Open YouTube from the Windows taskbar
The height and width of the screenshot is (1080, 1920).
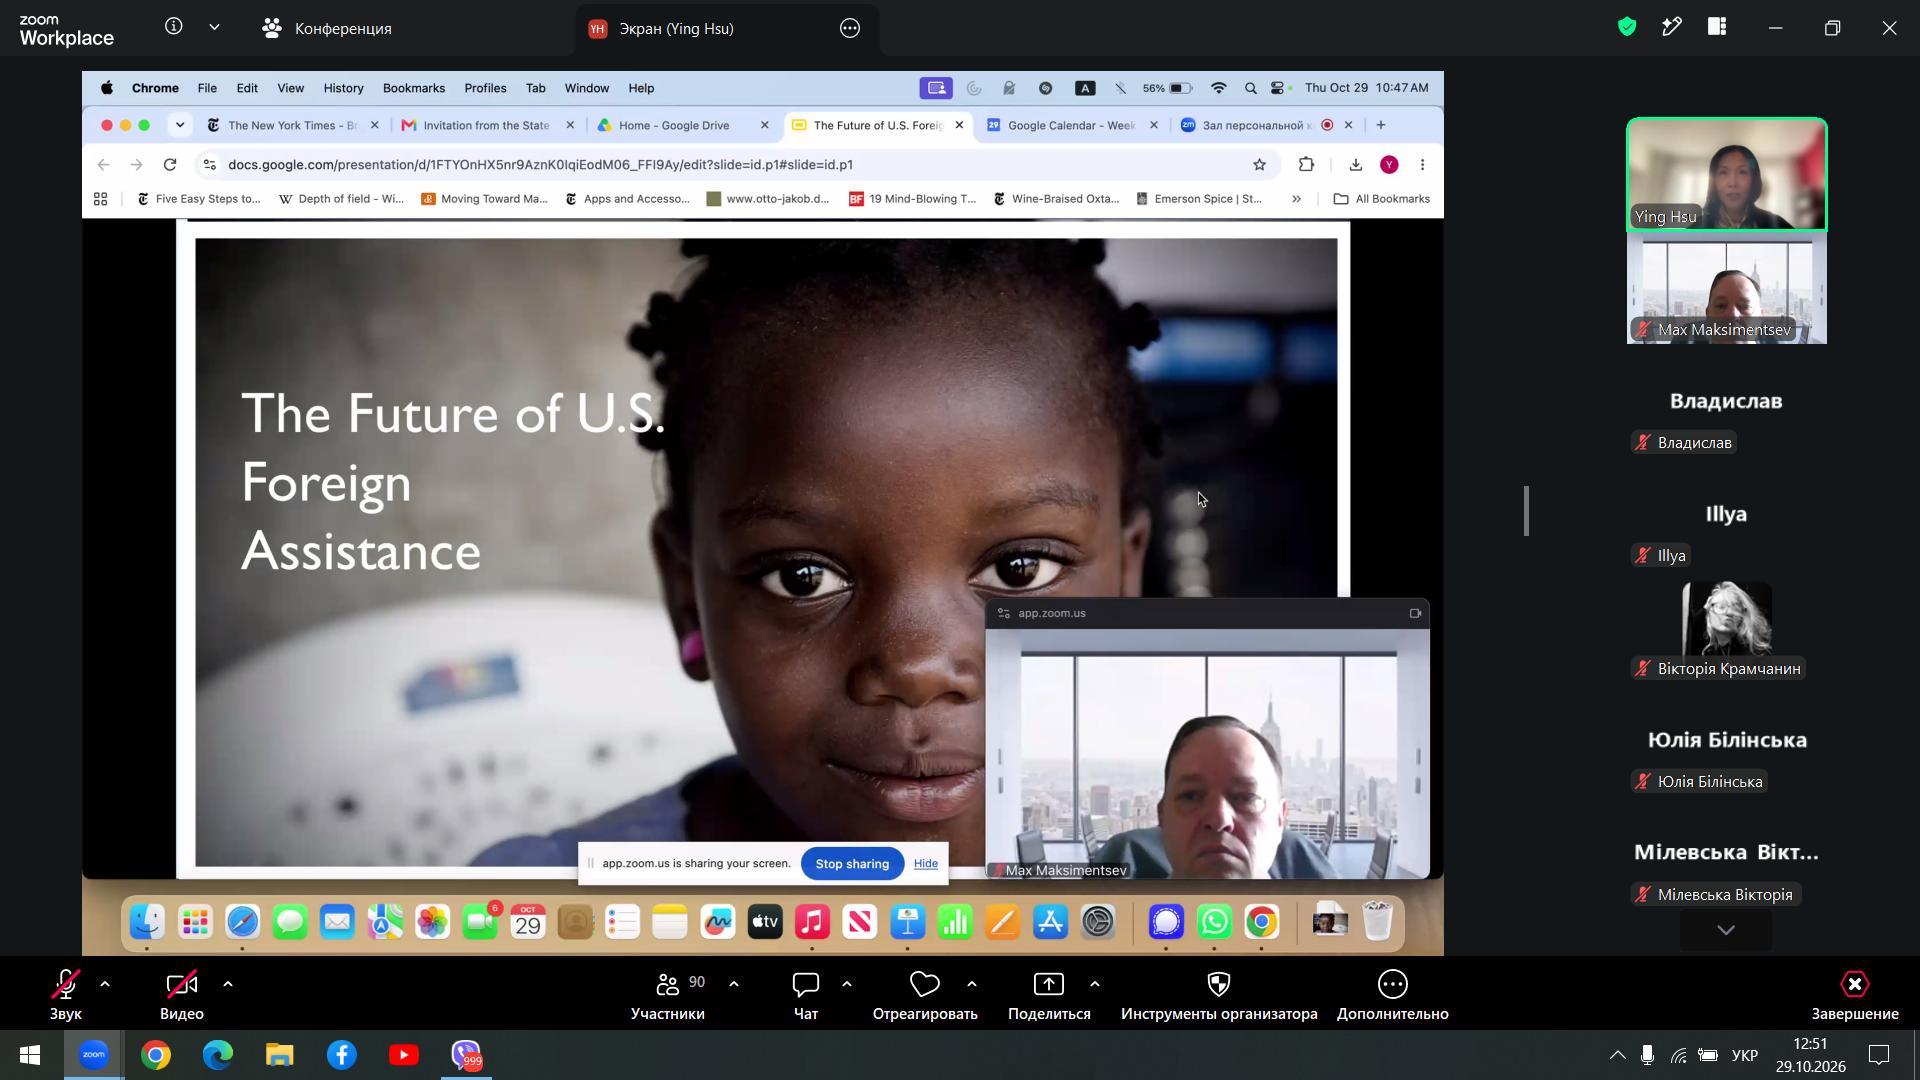click(404, 1055)
